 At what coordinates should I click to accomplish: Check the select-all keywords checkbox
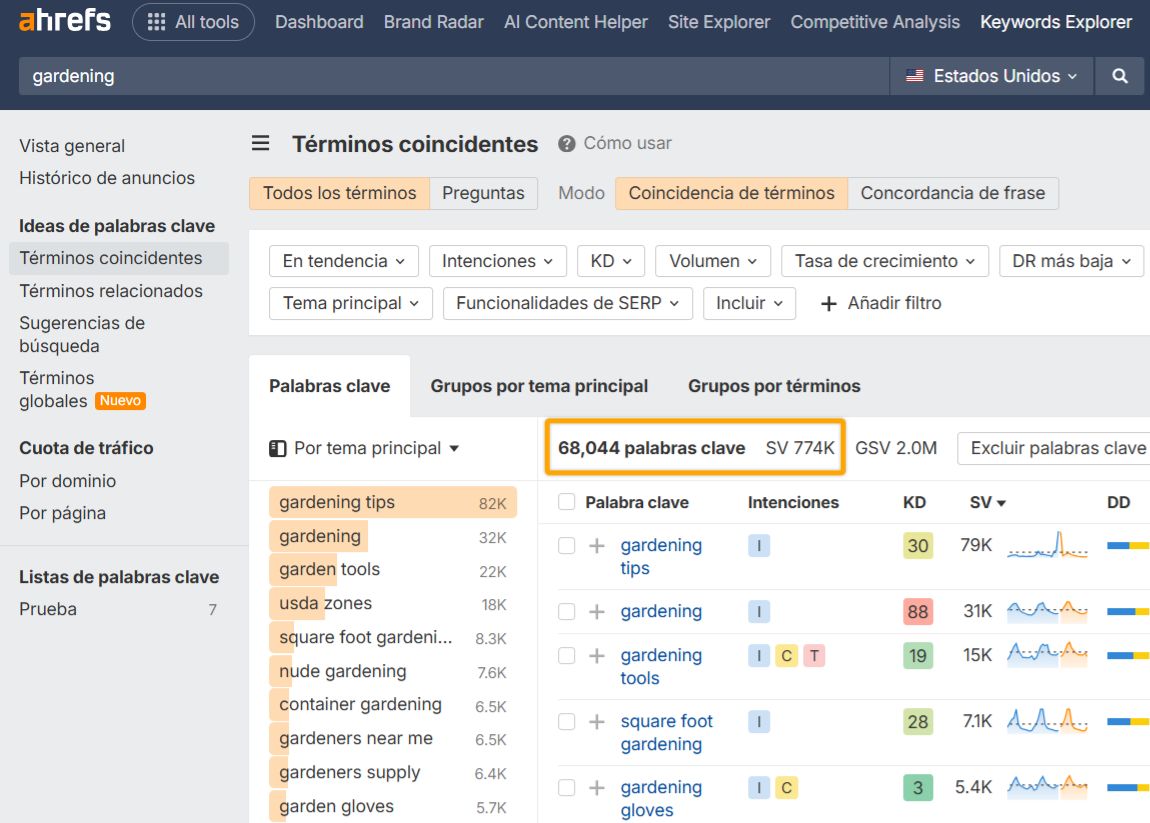pos(565,501)
